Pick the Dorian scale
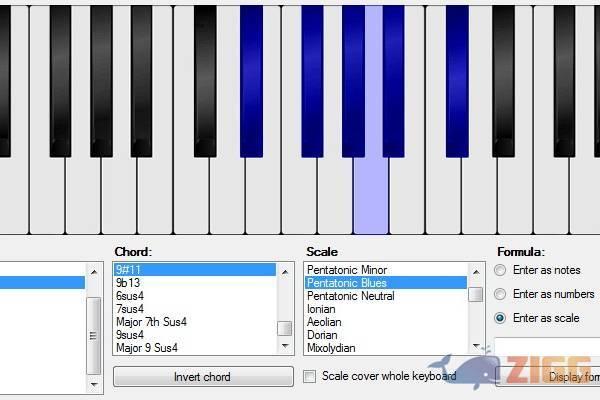 click(x=386, y=335)
